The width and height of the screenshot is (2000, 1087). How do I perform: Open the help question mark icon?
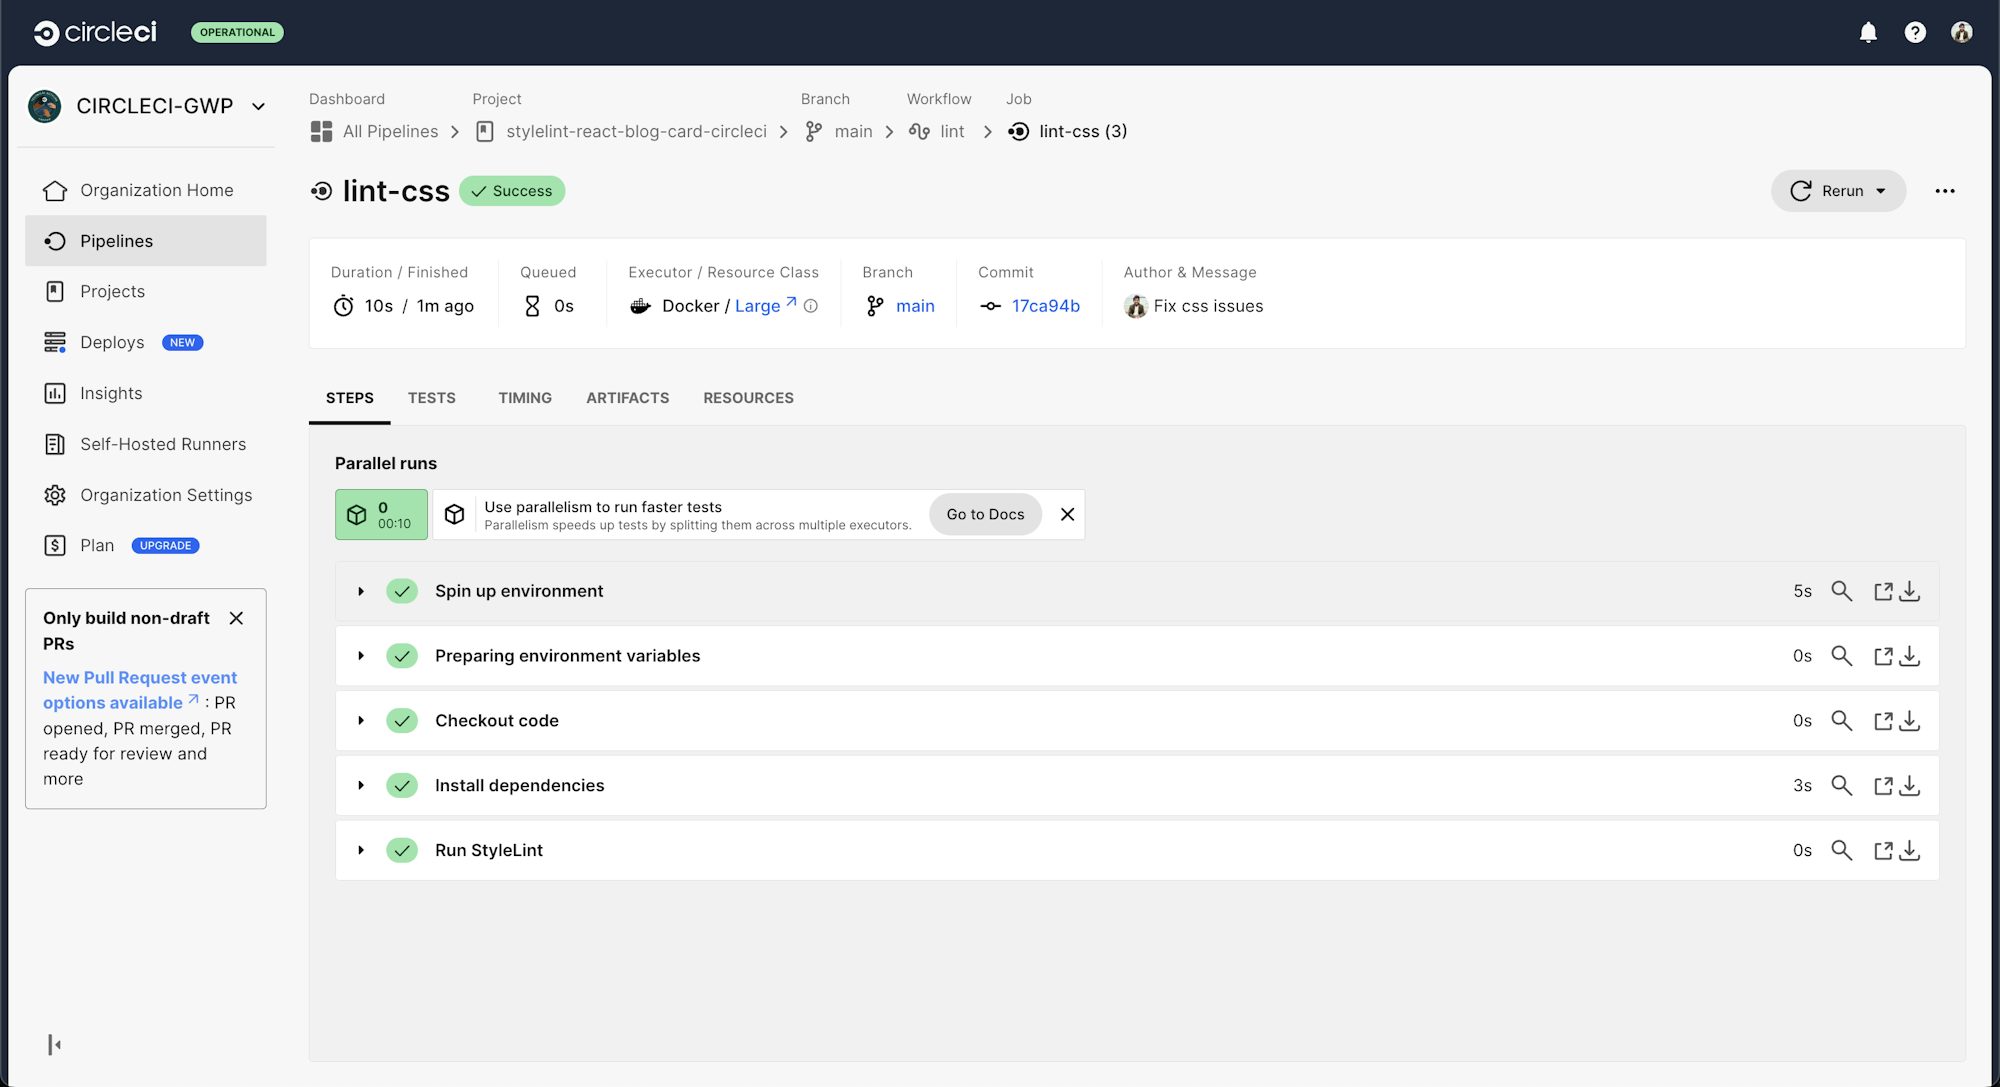pyautogui.click(x=1915, y=32)
